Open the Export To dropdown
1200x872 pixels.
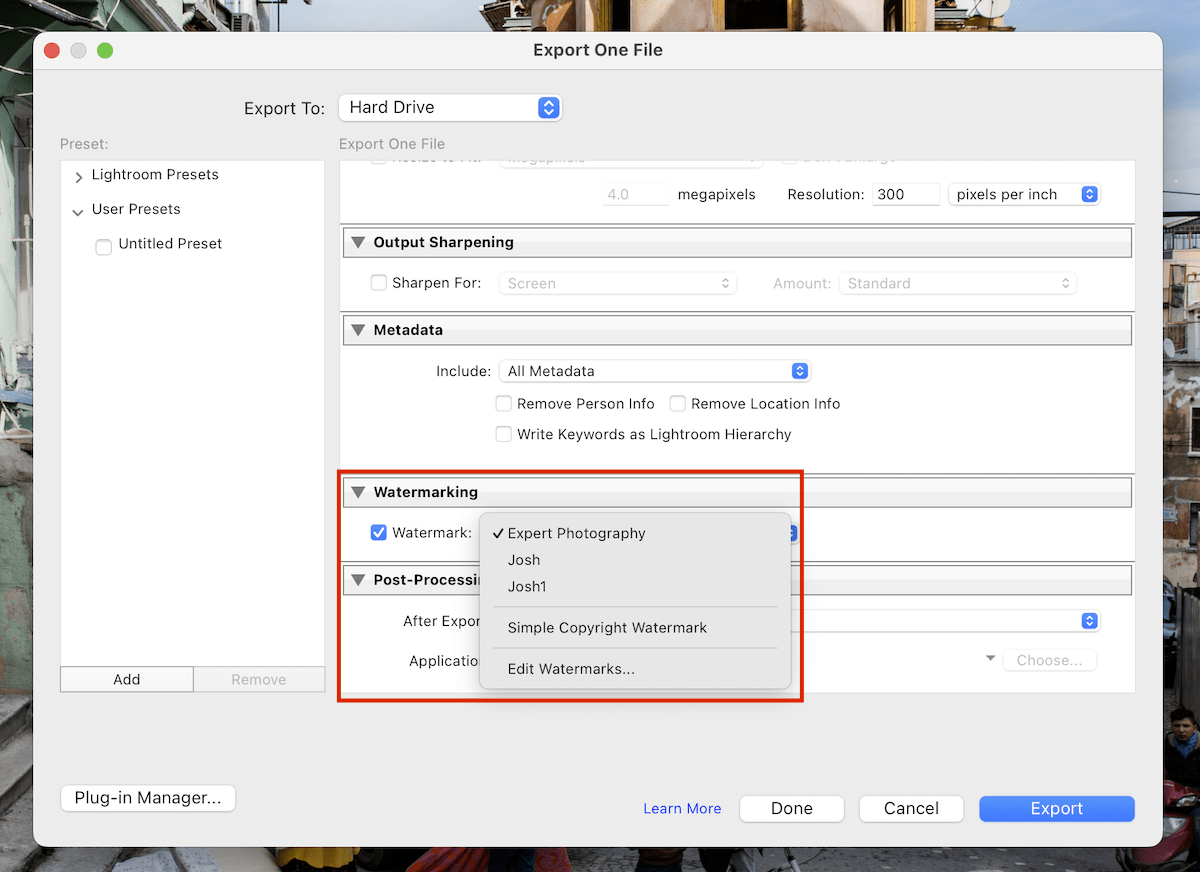pyautogui.click(x=450, y=107)
